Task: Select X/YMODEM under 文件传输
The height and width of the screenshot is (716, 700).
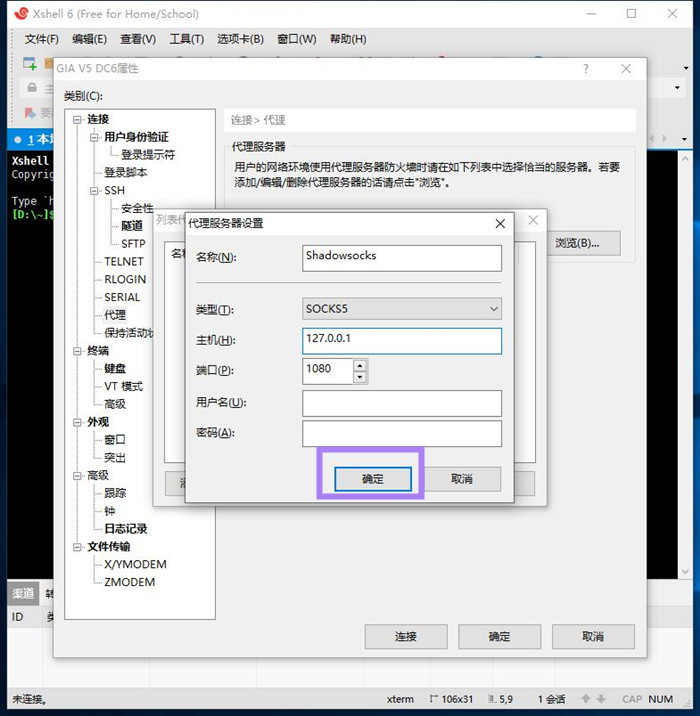Action: [x=135, y=564]
